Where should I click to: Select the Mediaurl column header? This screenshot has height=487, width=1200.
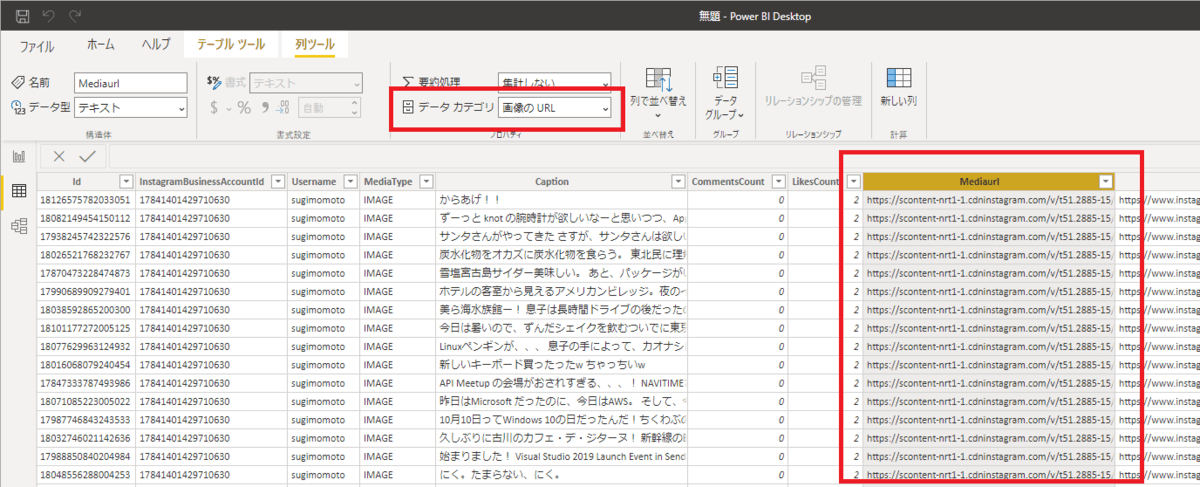(988, 181)
